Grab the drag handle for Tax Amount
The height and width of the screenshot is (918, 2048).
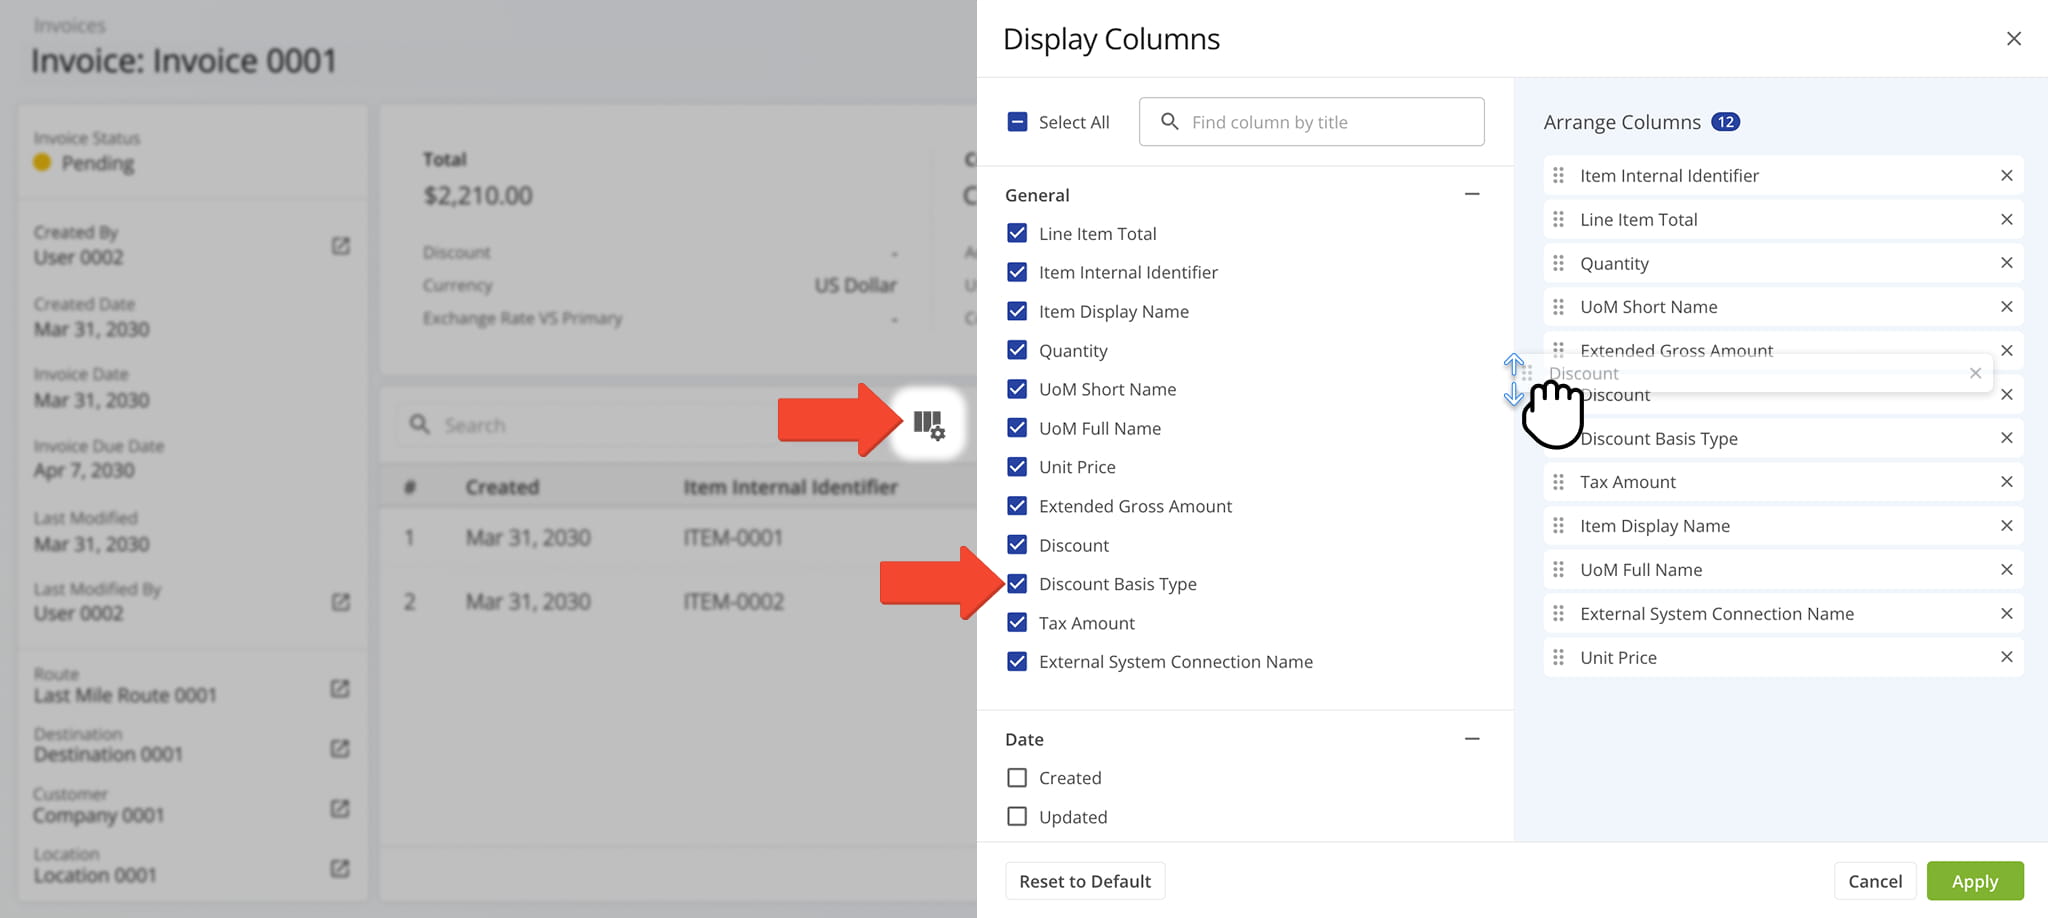tap(1558, 482)
